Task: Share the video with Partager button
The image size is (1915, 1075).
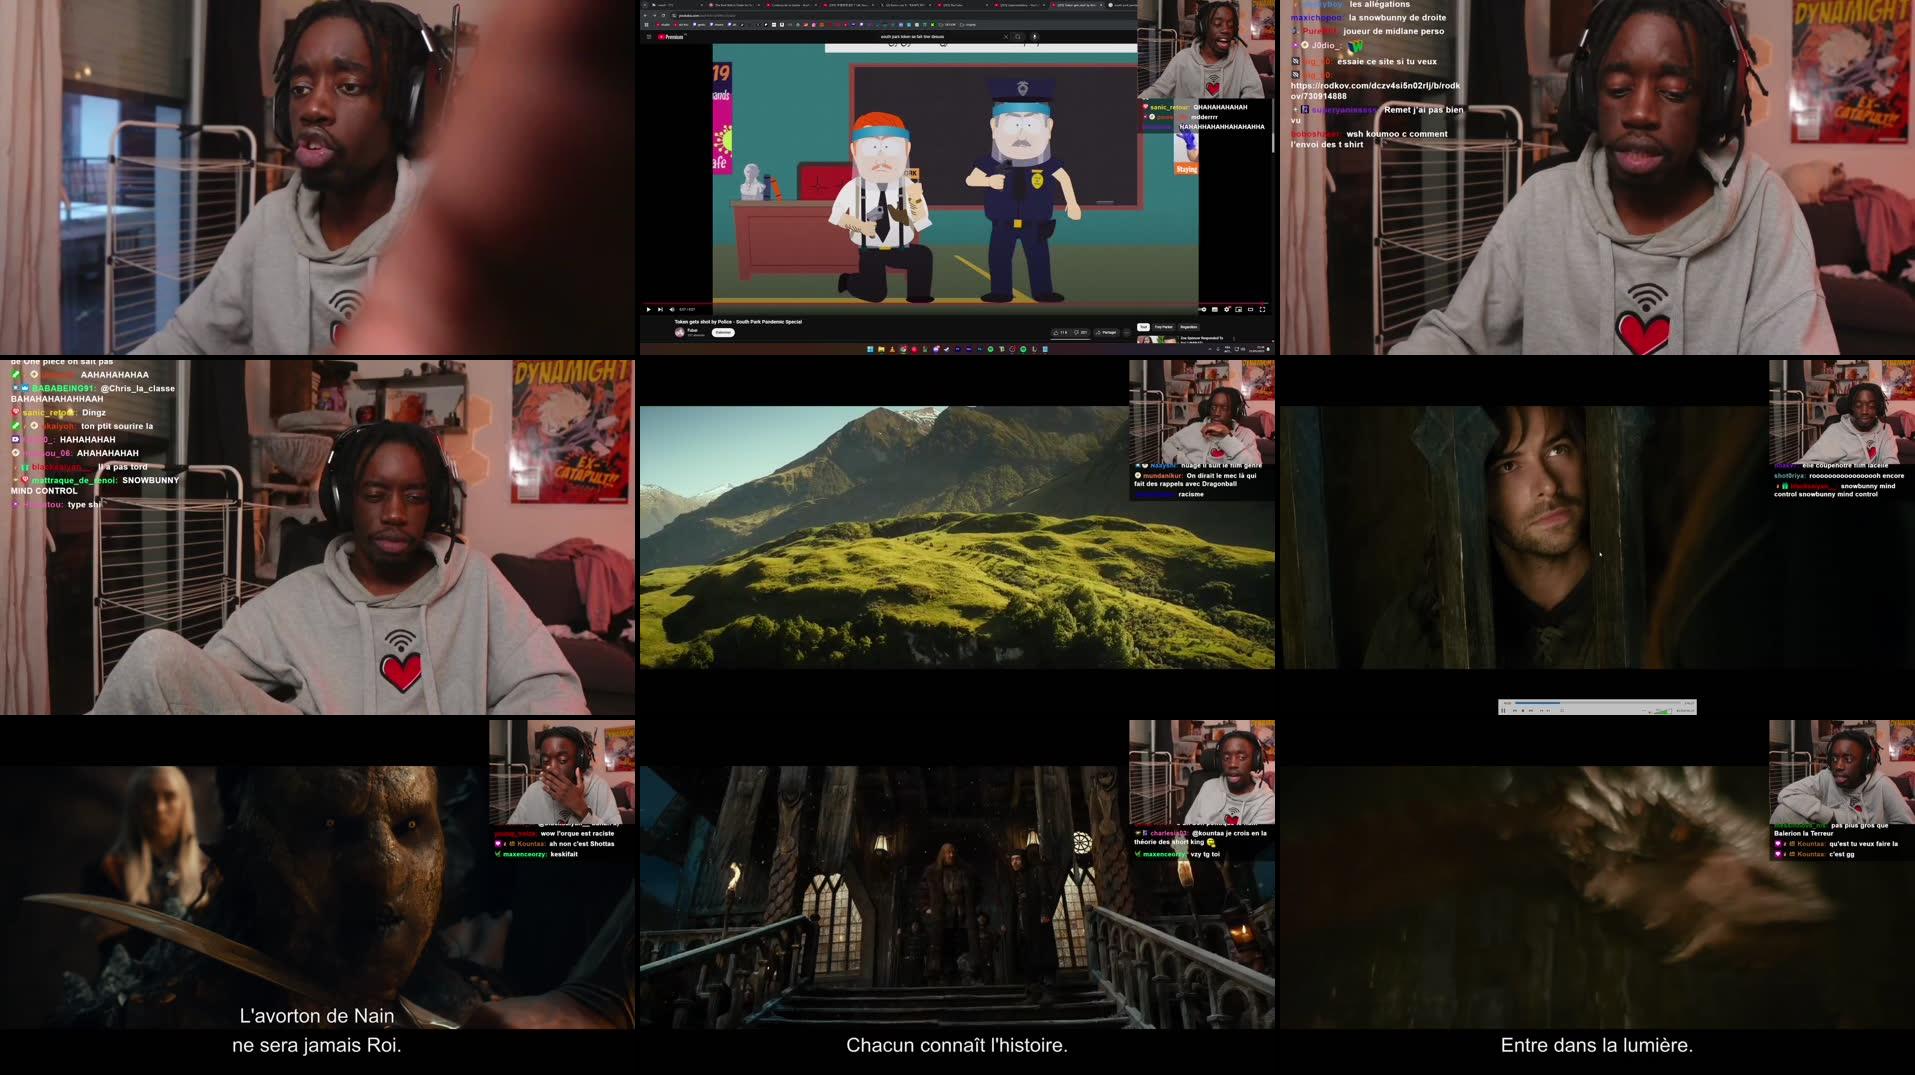Action: click(x=1107, y=332)
